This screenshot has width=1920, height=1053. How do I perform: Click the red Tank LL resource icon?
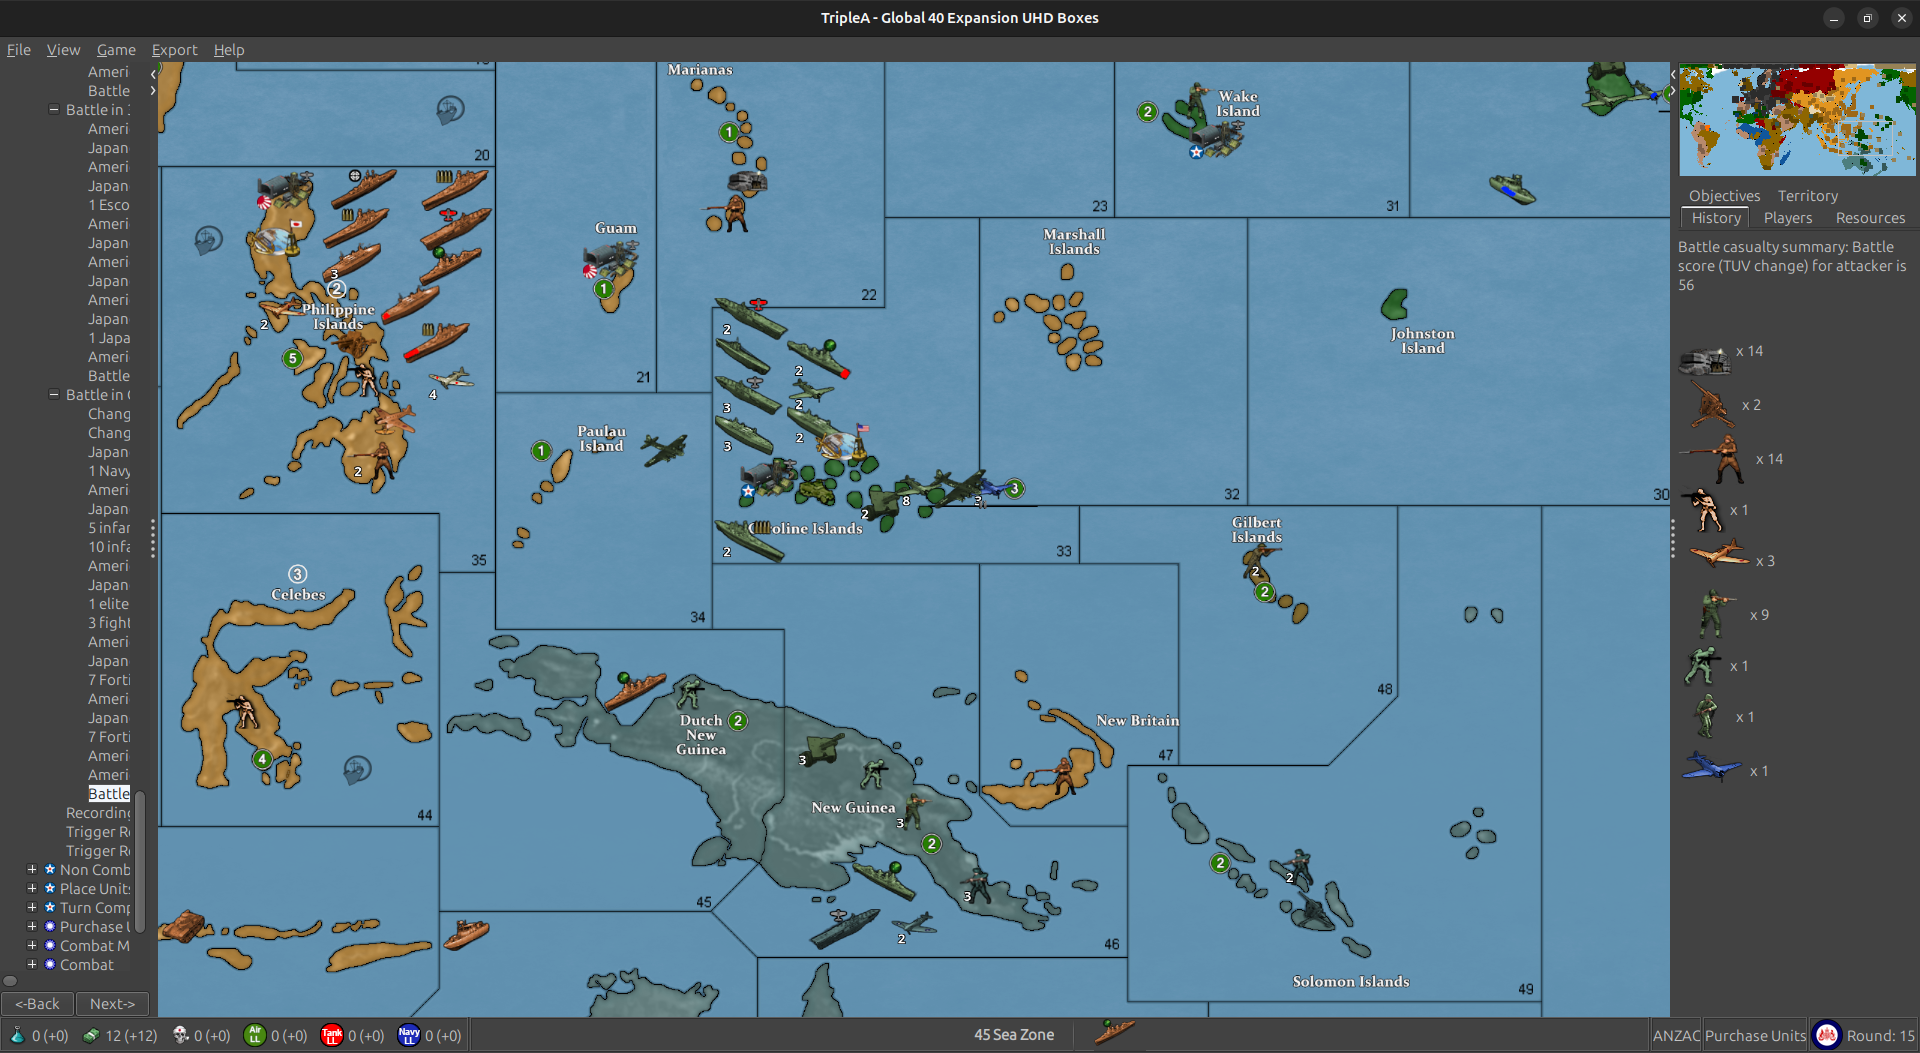pos(332,1035)
